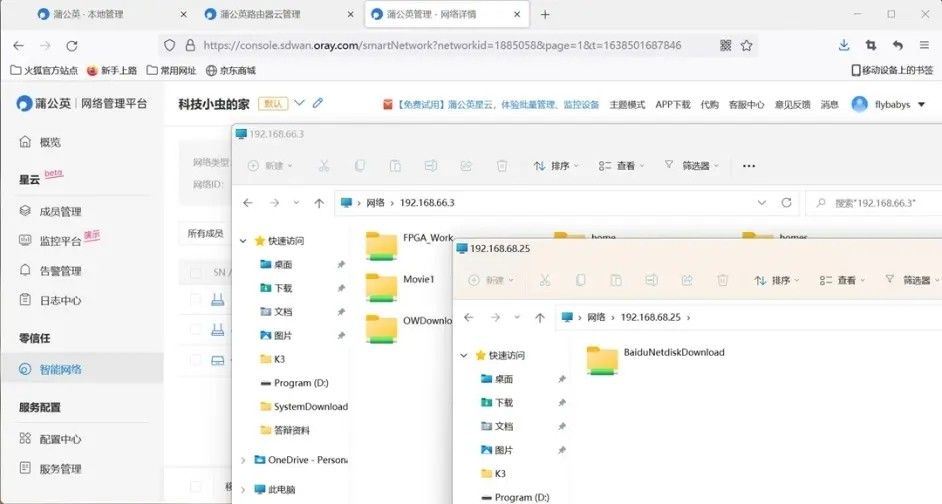Click the delete trash icon in 192.168.66.3 window

pyautogui.click(x=502, y=166)
